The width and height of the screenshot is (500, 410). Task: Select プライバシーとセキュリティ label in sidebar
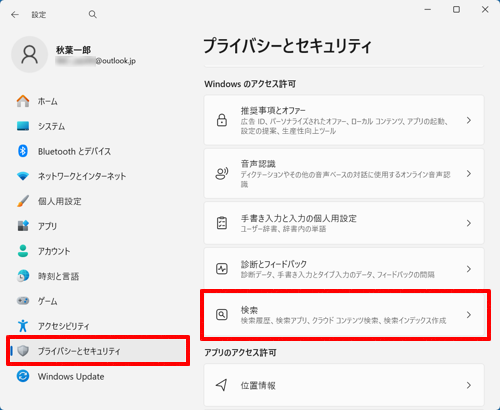point(79,351)
